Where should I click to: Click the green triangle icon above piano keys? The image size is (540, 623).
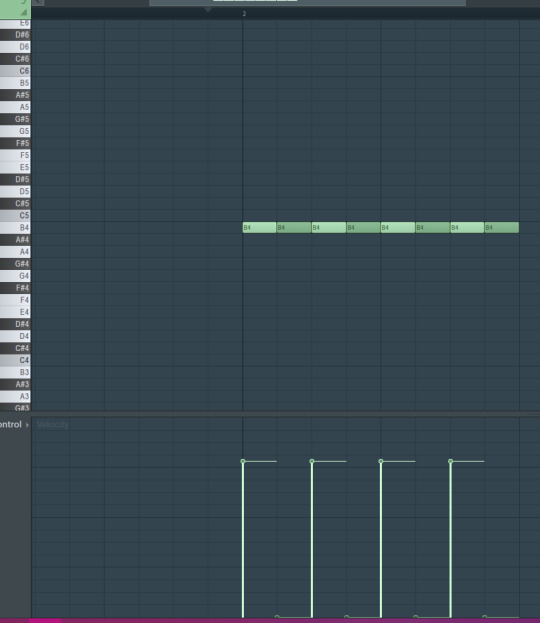(23, 12)
